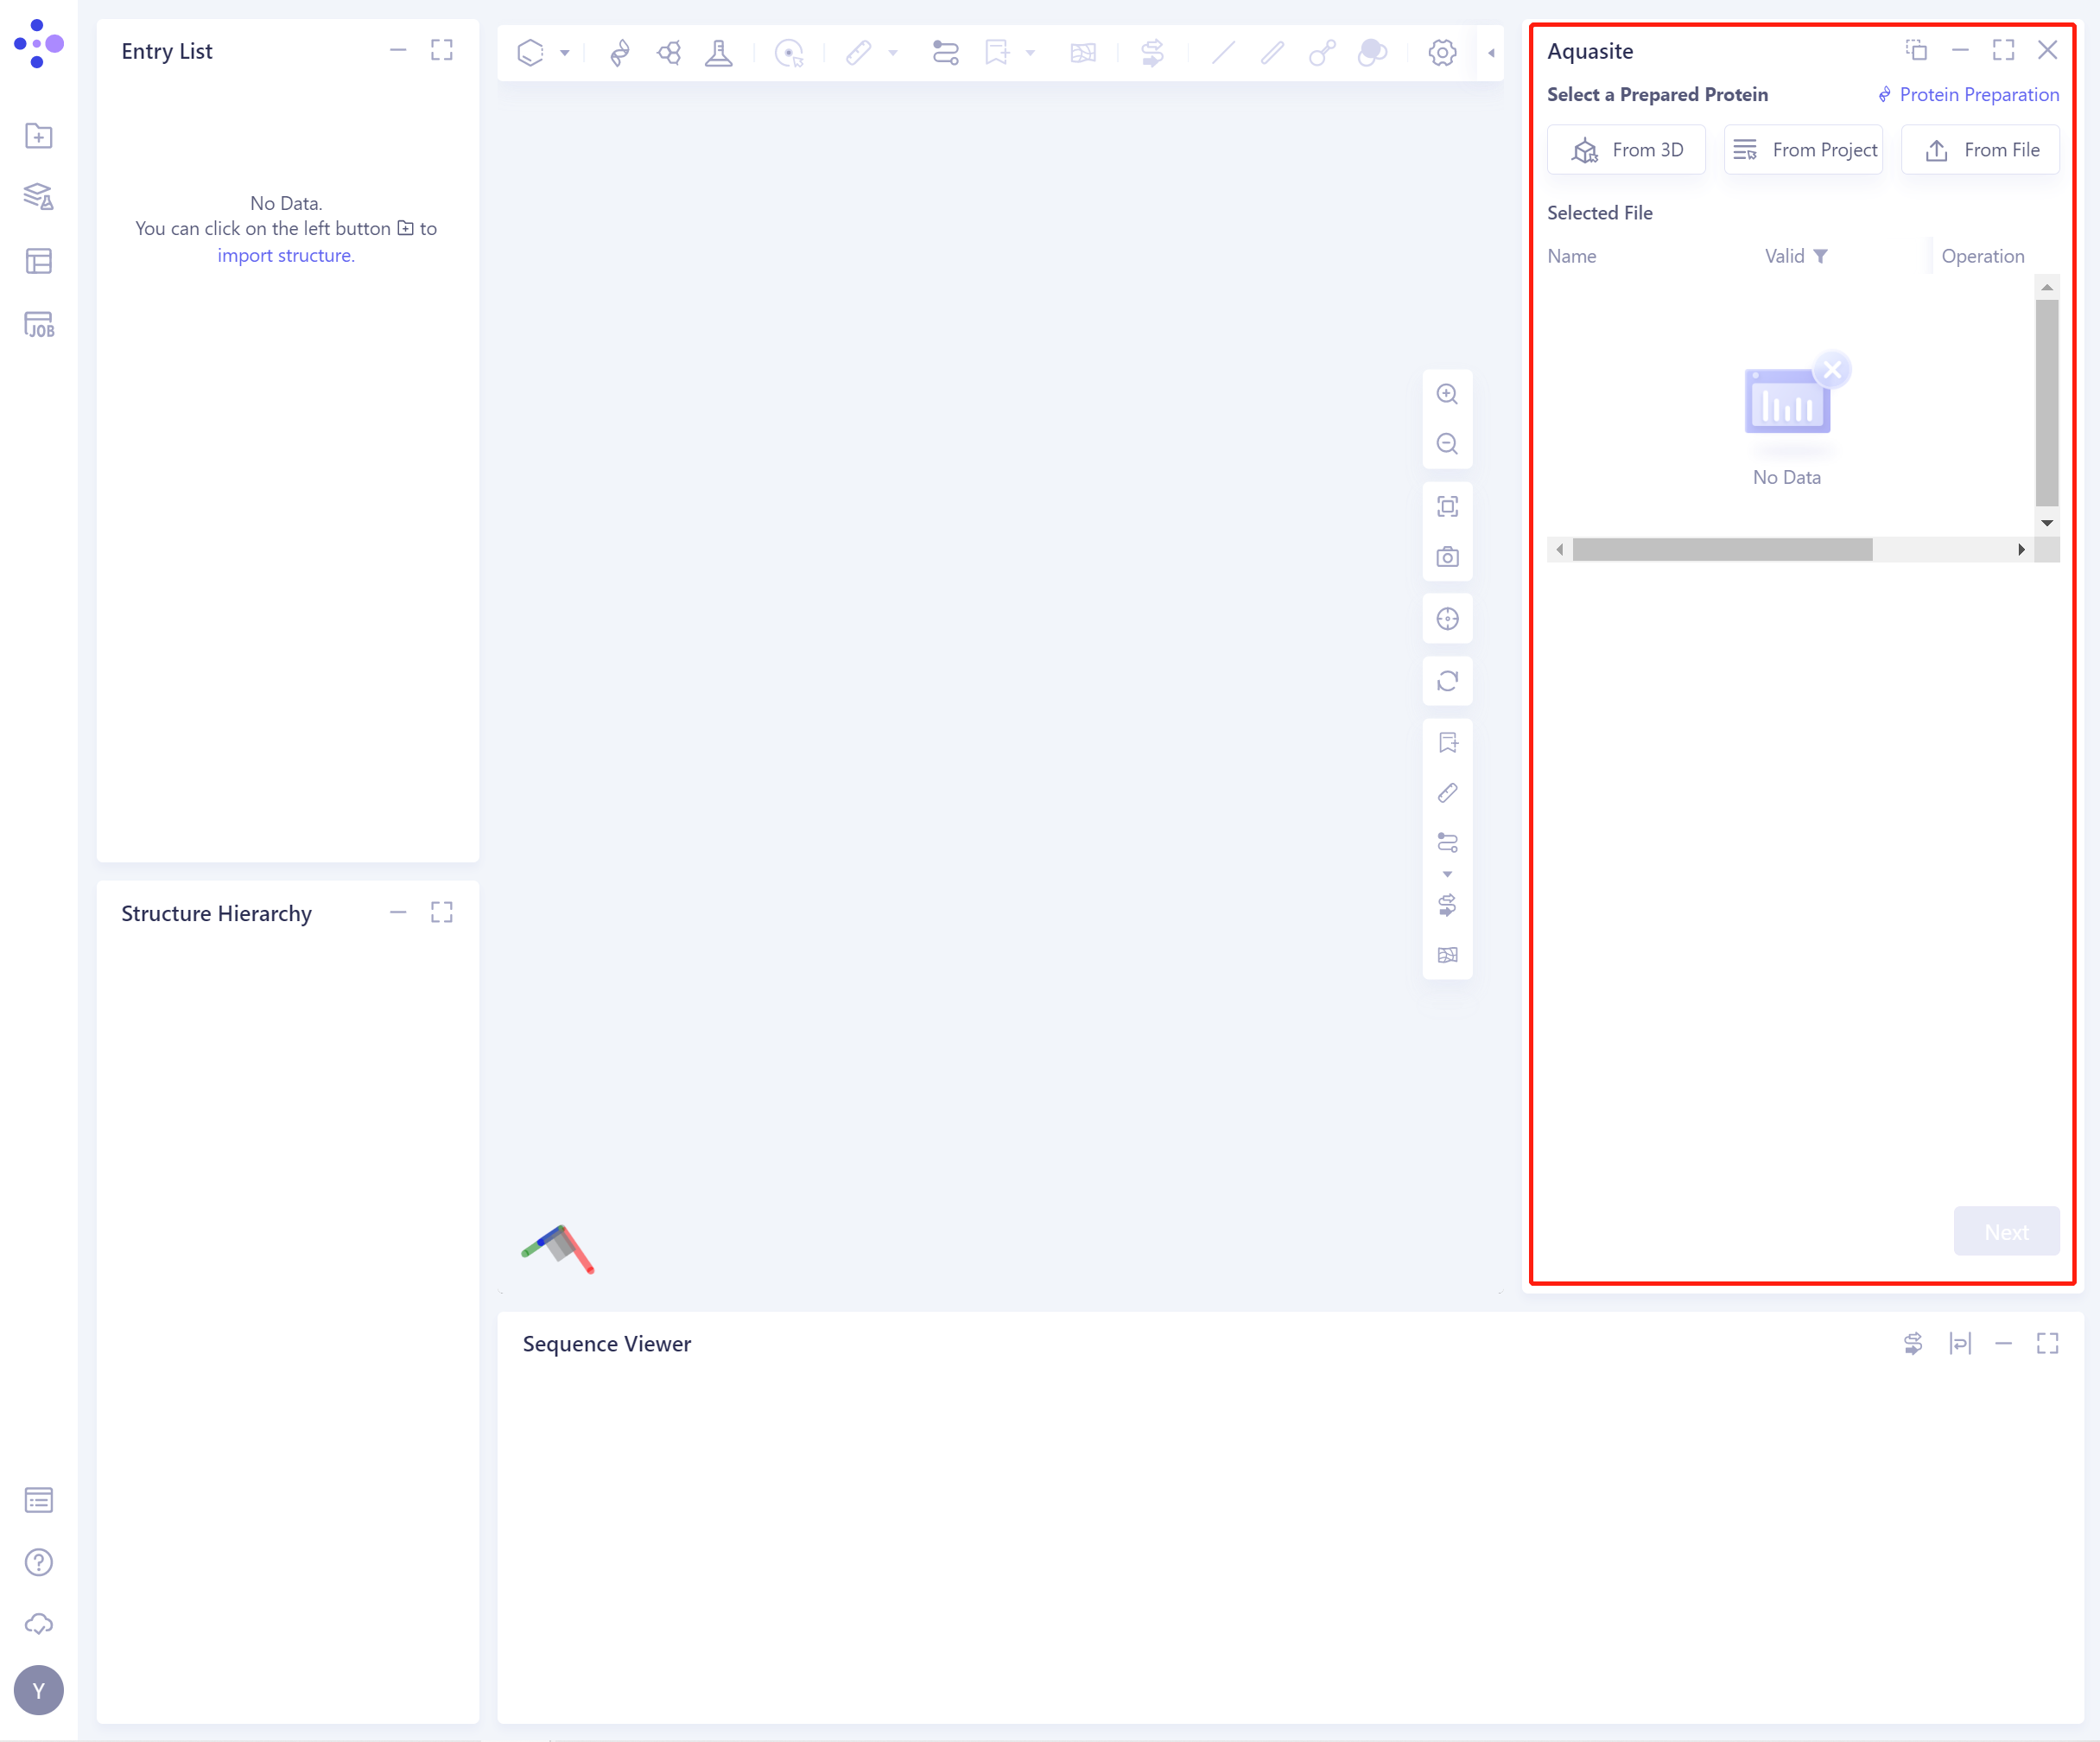Open the settings gear in the top toolbar

point(1443,53)
